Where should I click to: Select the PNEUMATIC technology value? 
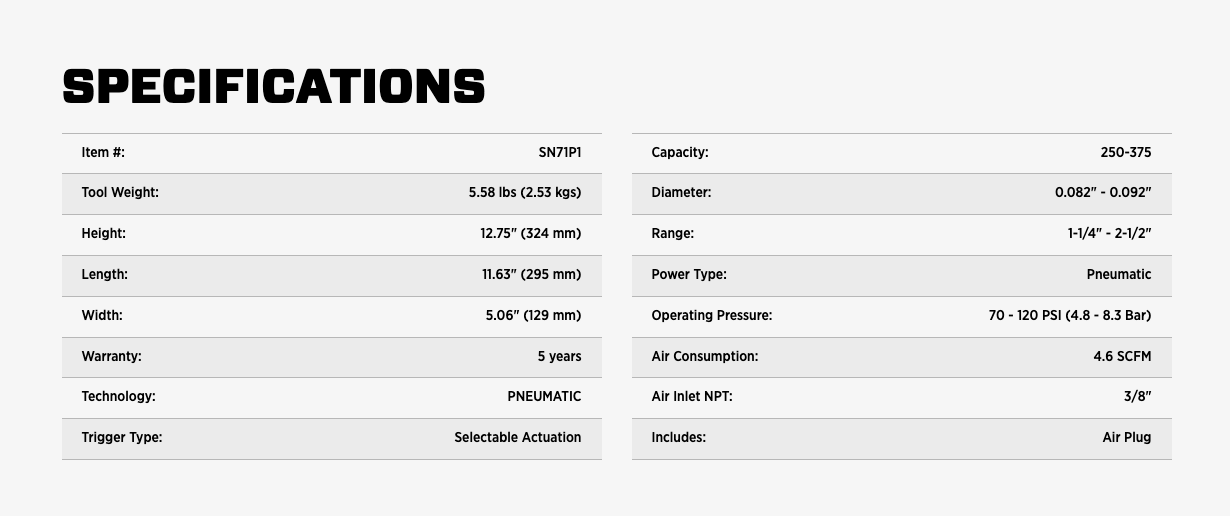click(544, 397)
